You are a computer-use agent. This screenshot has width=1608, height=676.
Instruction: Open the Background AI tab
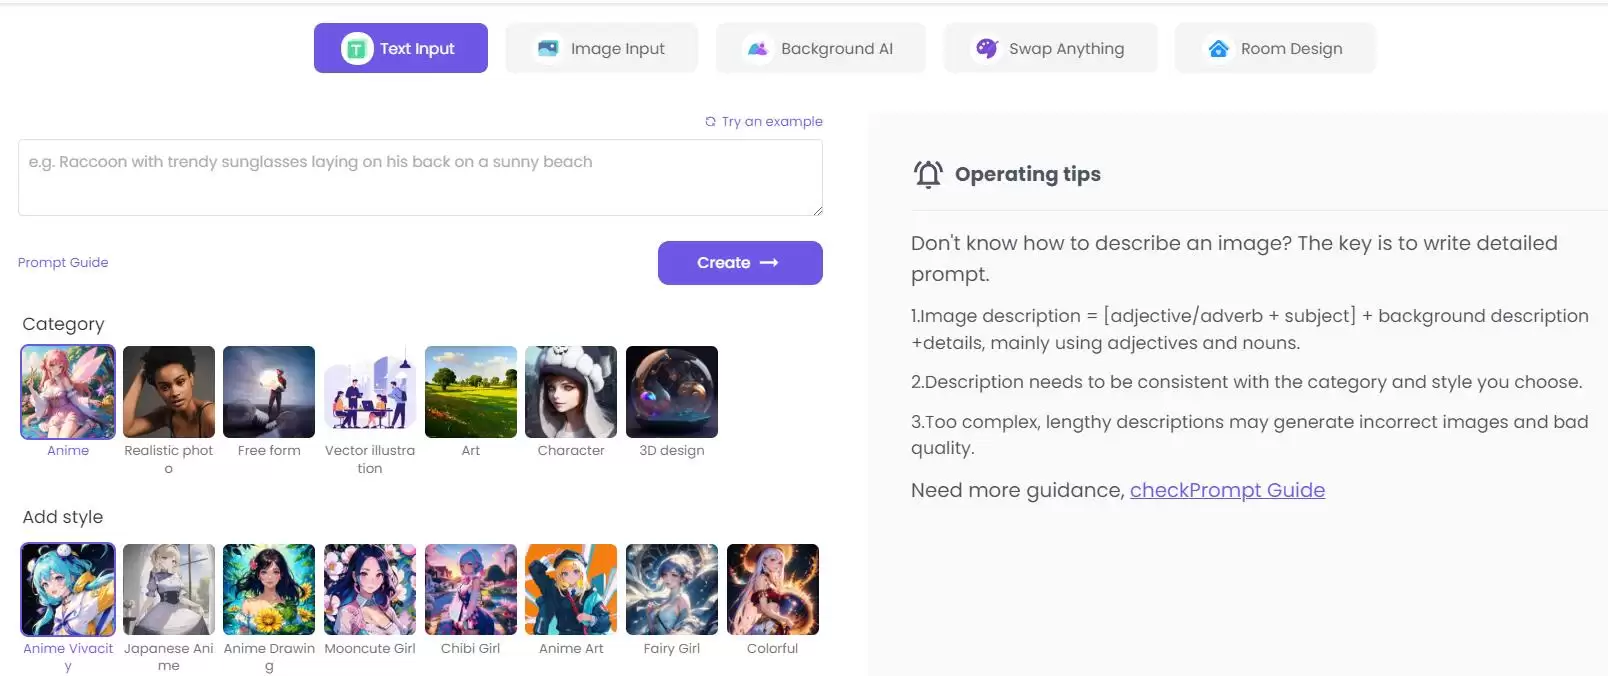tap(820, 48)
